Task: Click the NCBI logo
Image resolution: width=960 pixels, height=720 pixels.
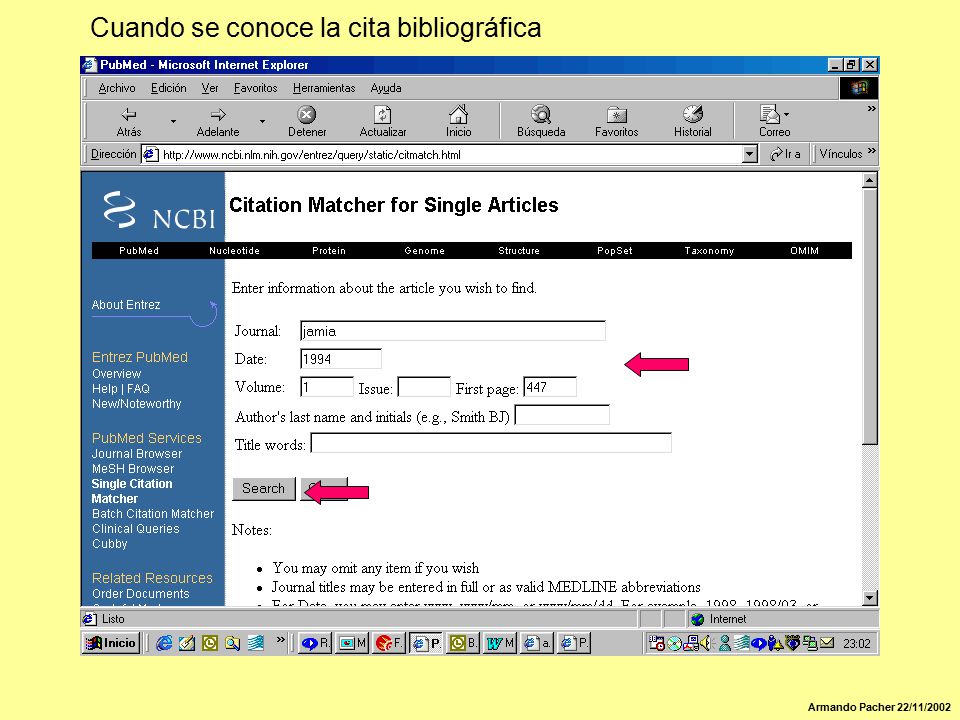Action: pos(159,210)
